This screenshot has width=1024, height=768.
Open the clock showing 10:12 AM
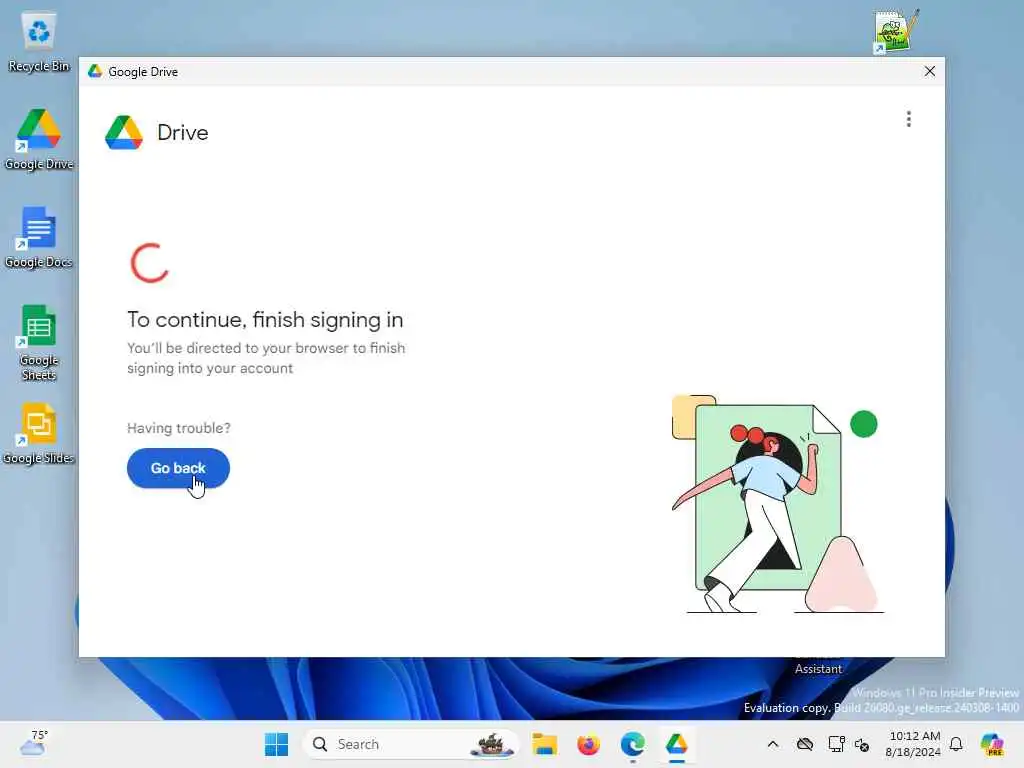click(x=914, y=744)
